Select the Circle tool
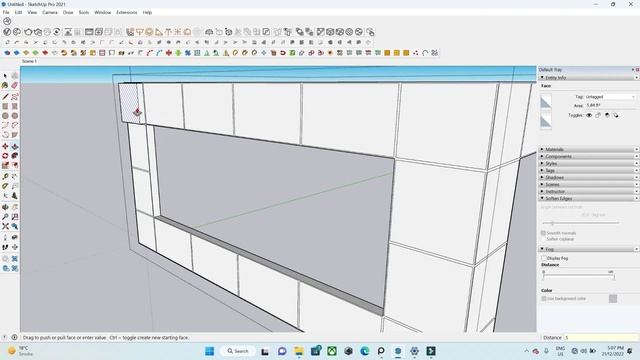The image size is (640, 360). [5, 116]
